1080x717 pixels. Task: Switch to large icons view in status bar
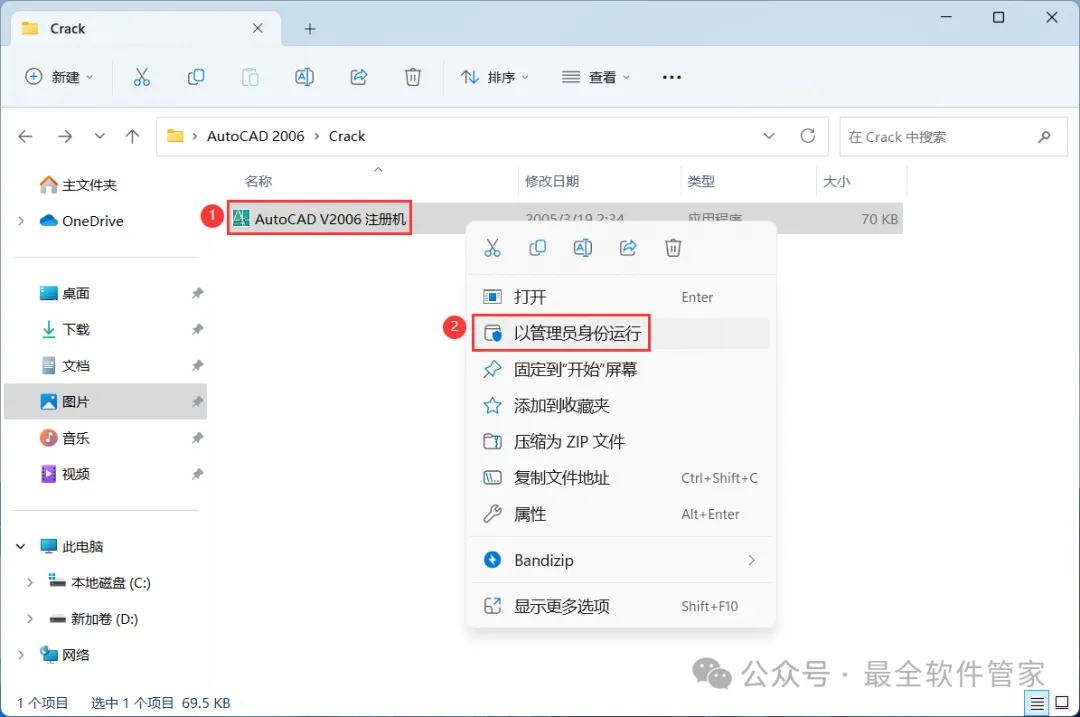(x=1062, y=703)
